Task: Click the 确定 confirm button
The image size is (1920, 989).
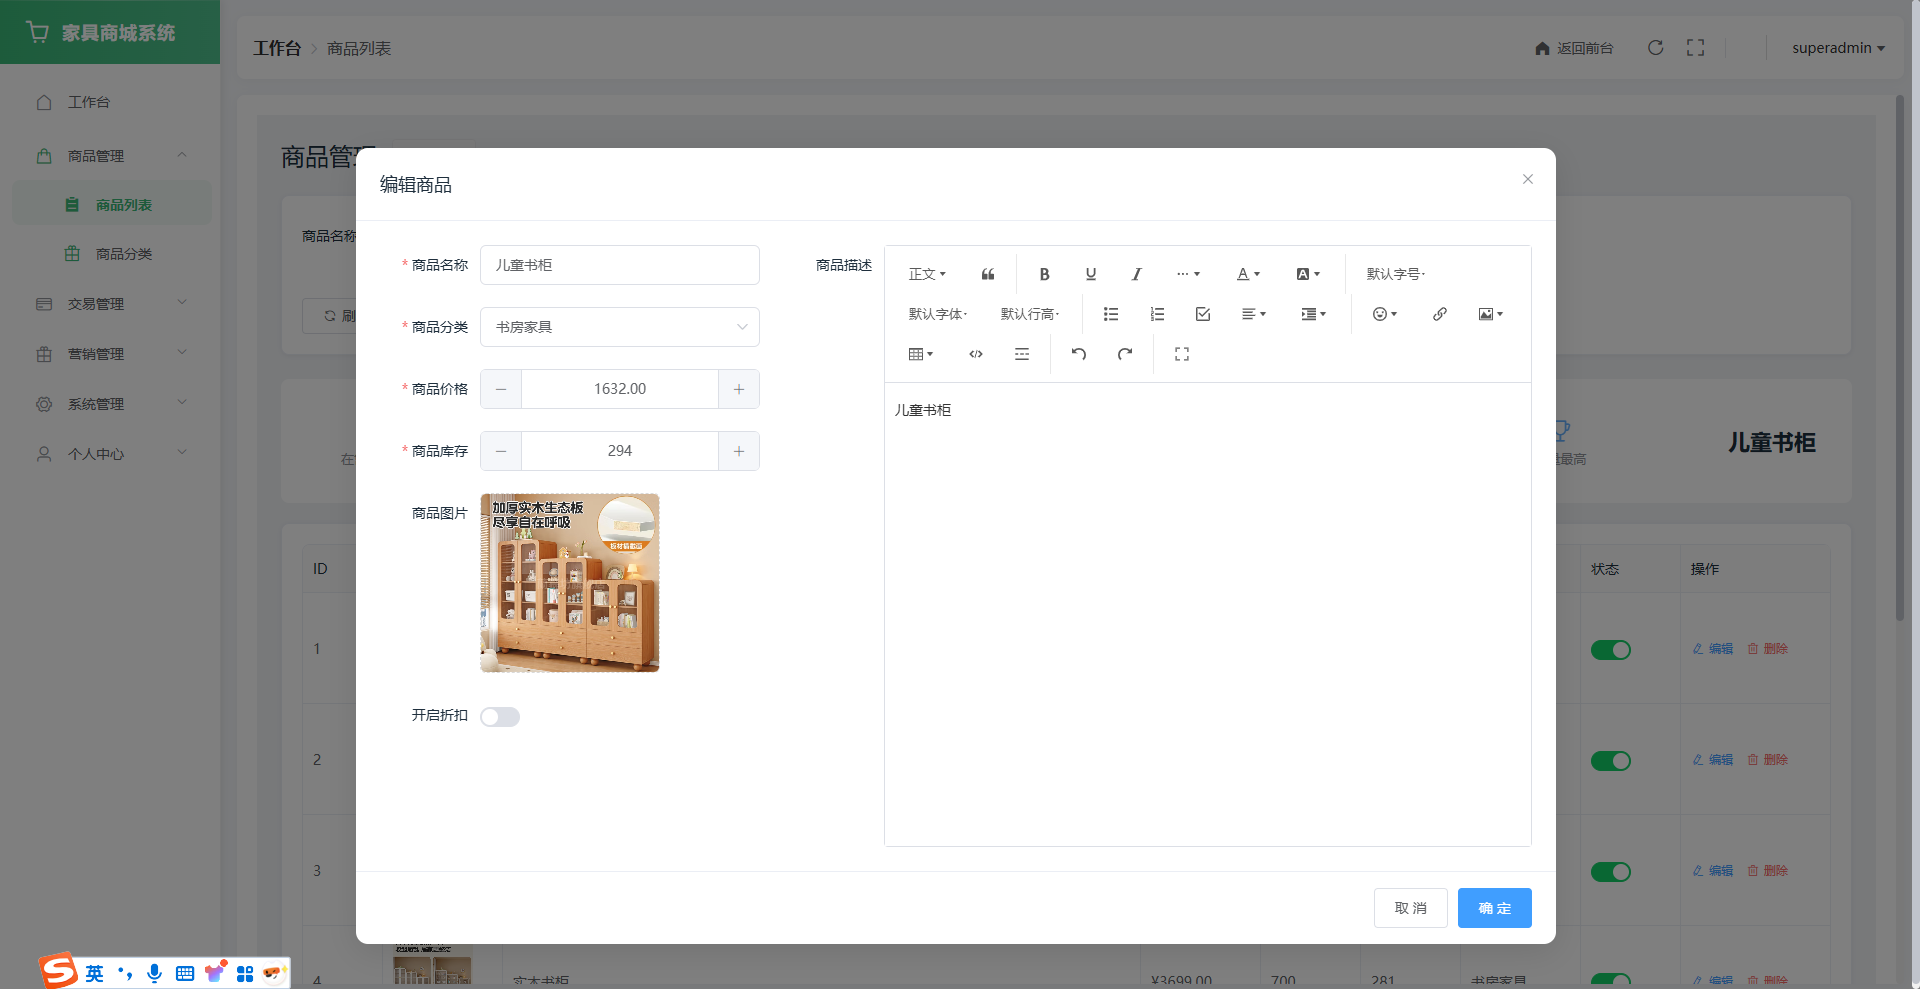Action: (x=1494, y=908)
